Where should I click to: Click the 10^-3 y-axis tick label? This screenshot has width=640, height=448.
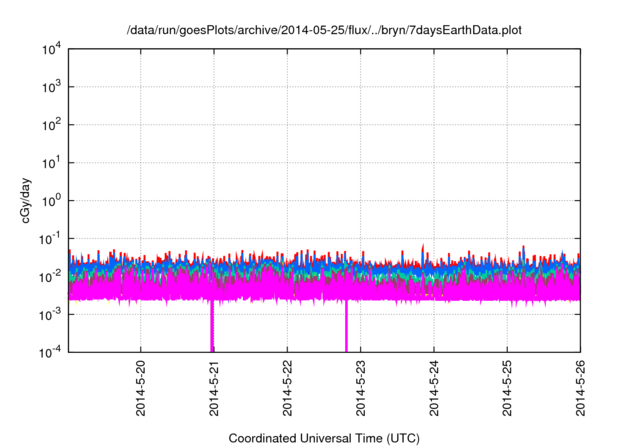pyautogui.click(x=50, y=315)
